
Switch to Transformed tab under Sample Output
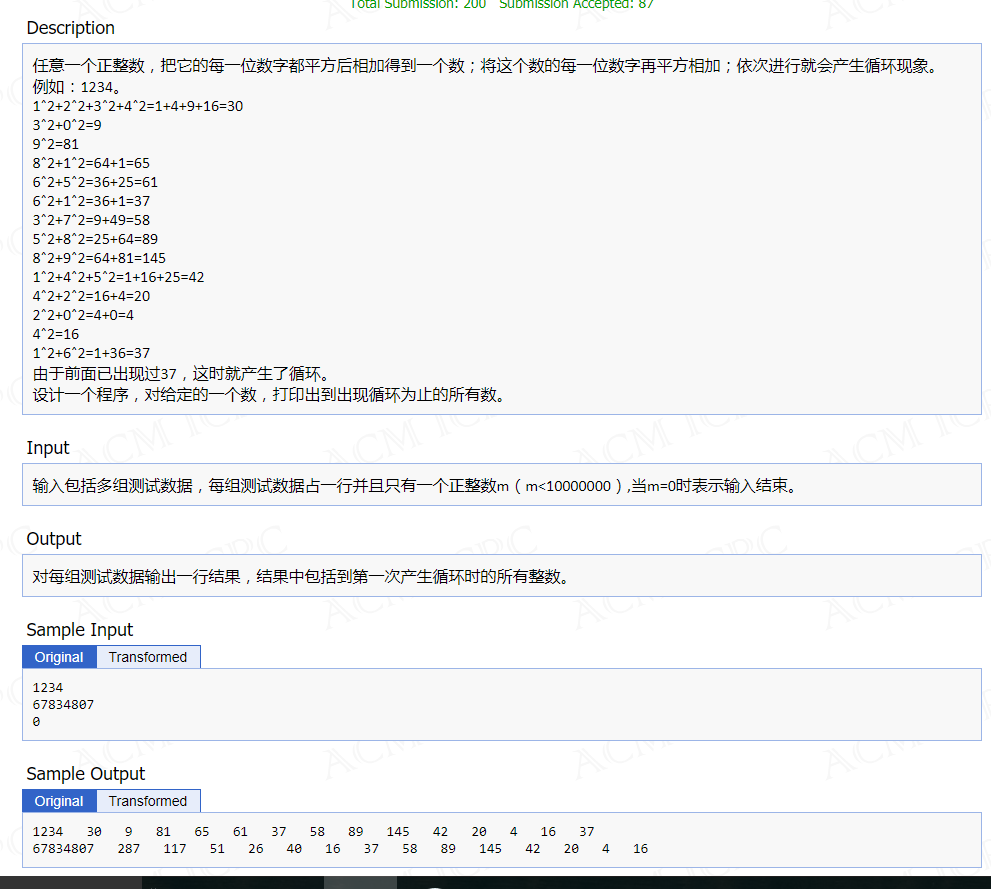[x=148, y=801]
